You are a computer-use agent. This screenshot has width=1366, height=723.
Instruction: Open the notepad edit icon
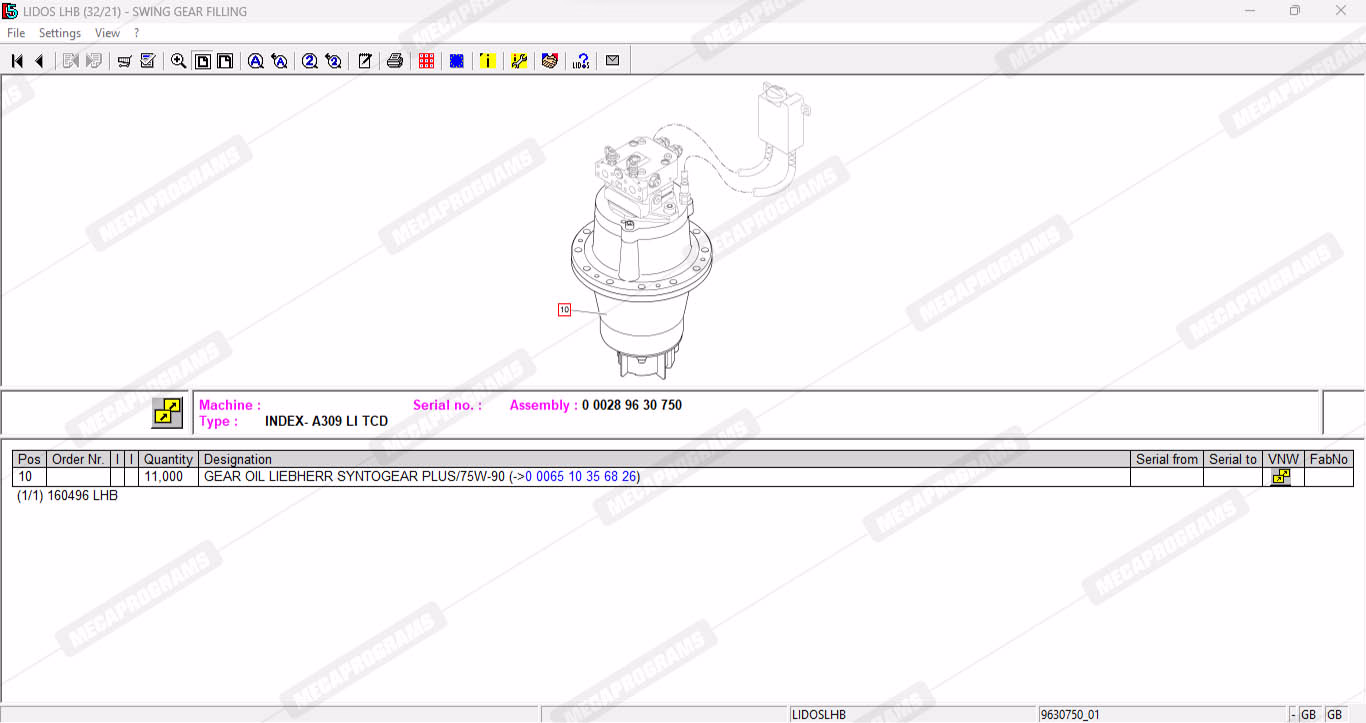365,61
